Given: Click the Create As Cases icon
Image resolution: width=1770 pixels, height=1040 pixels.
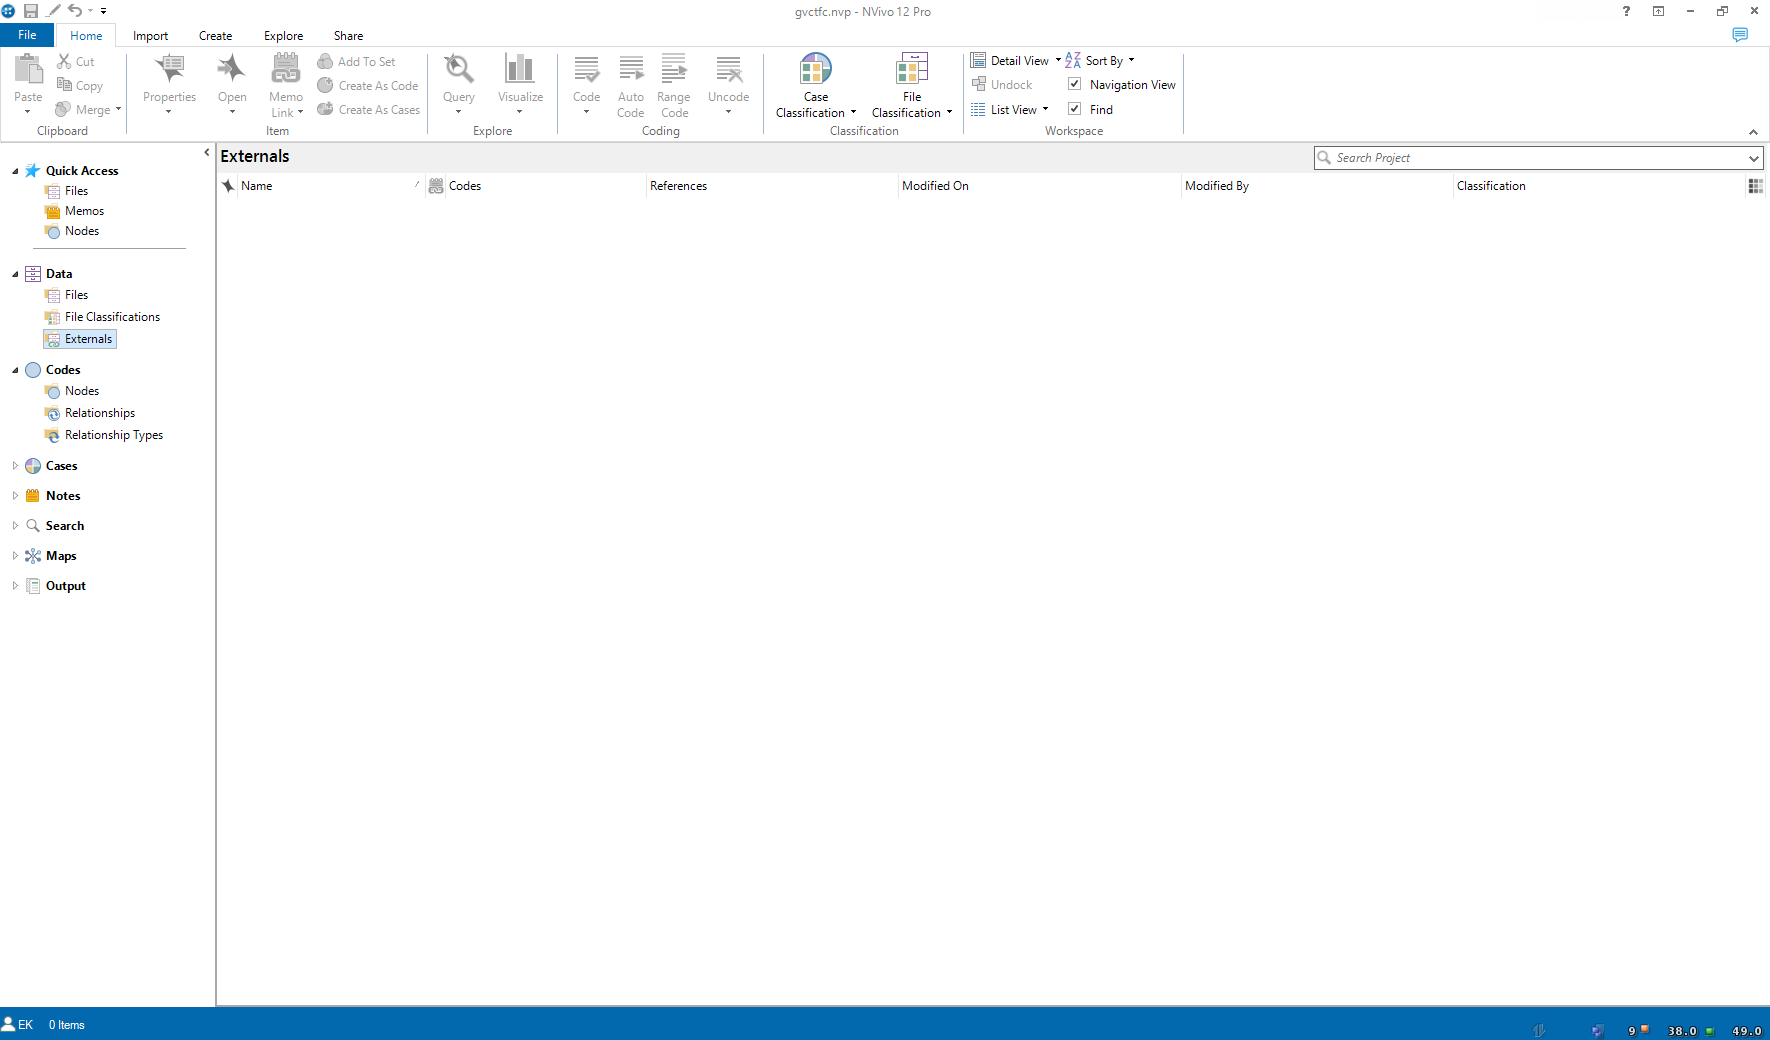Looking at the screenshot, I should 325,109.
